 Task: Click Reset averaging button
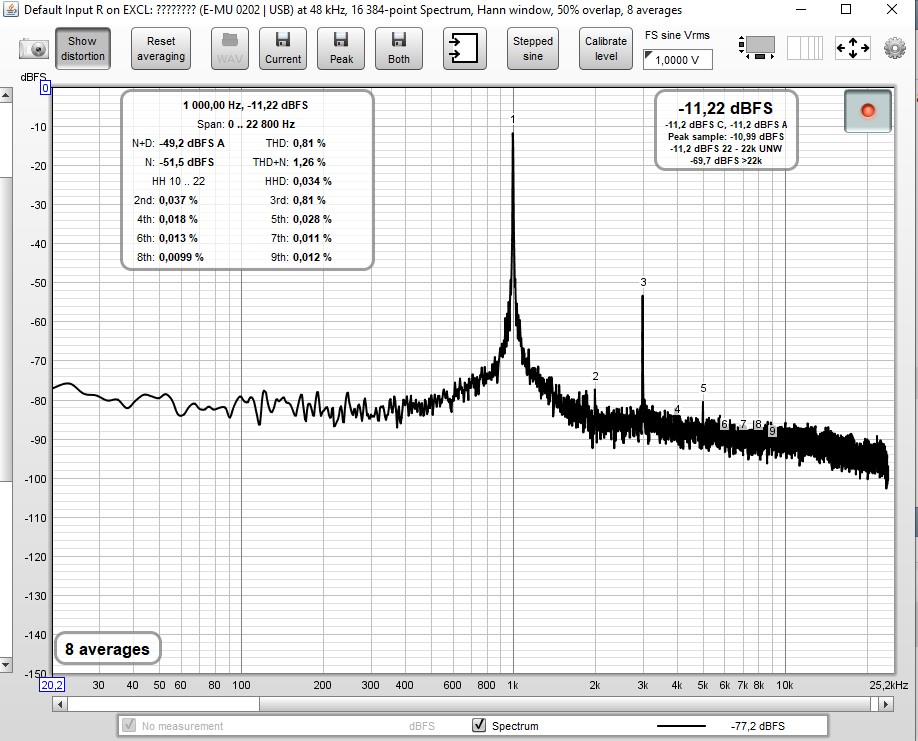161,49
